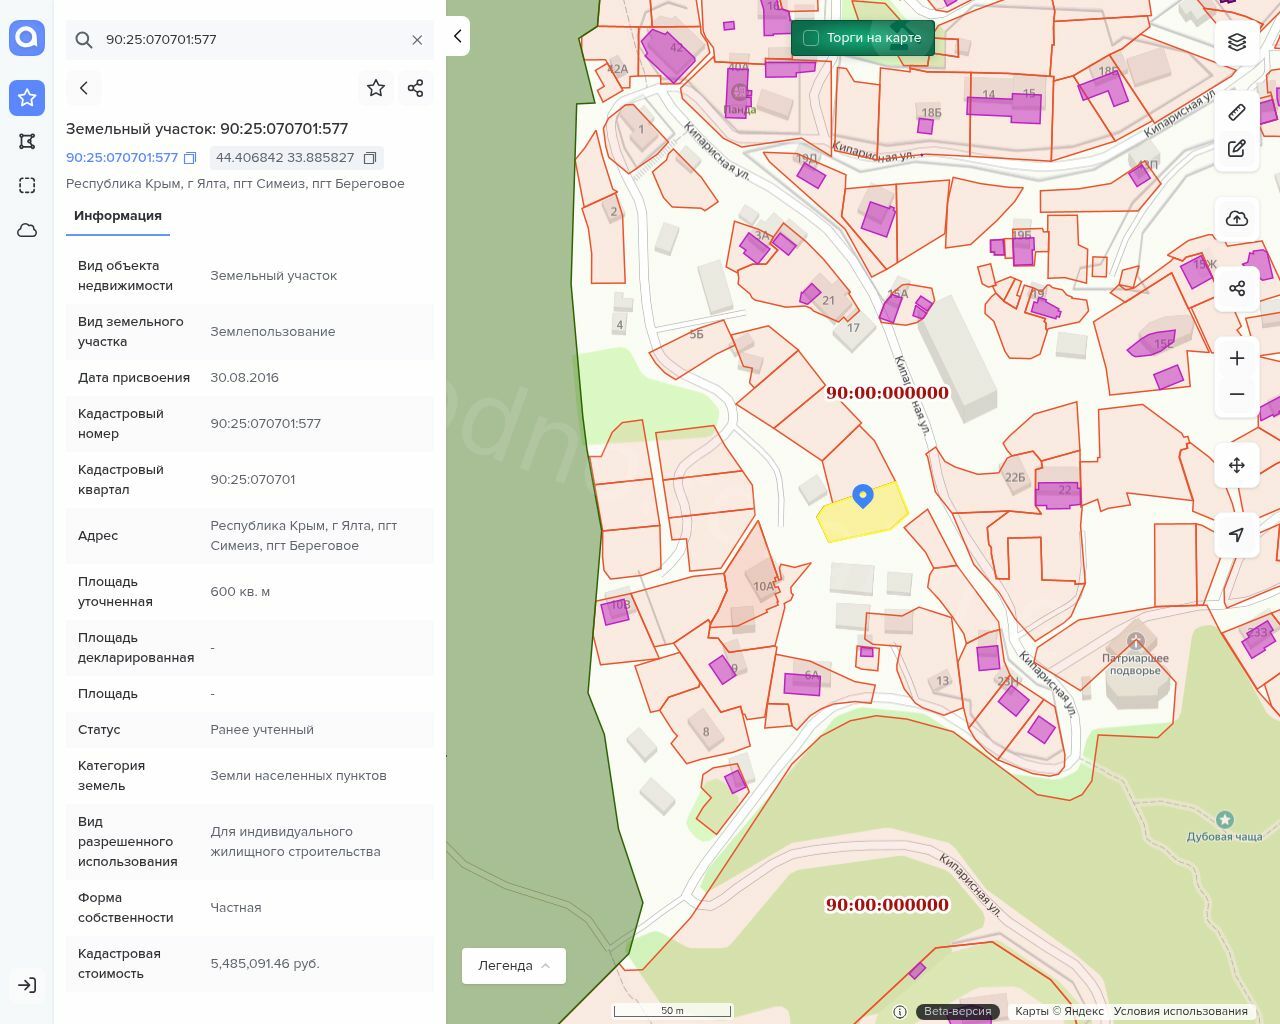The image size is (1280, 1024).
Task: Open the cadastral number link 90:25:070701:577
Action: coord(122,158)
